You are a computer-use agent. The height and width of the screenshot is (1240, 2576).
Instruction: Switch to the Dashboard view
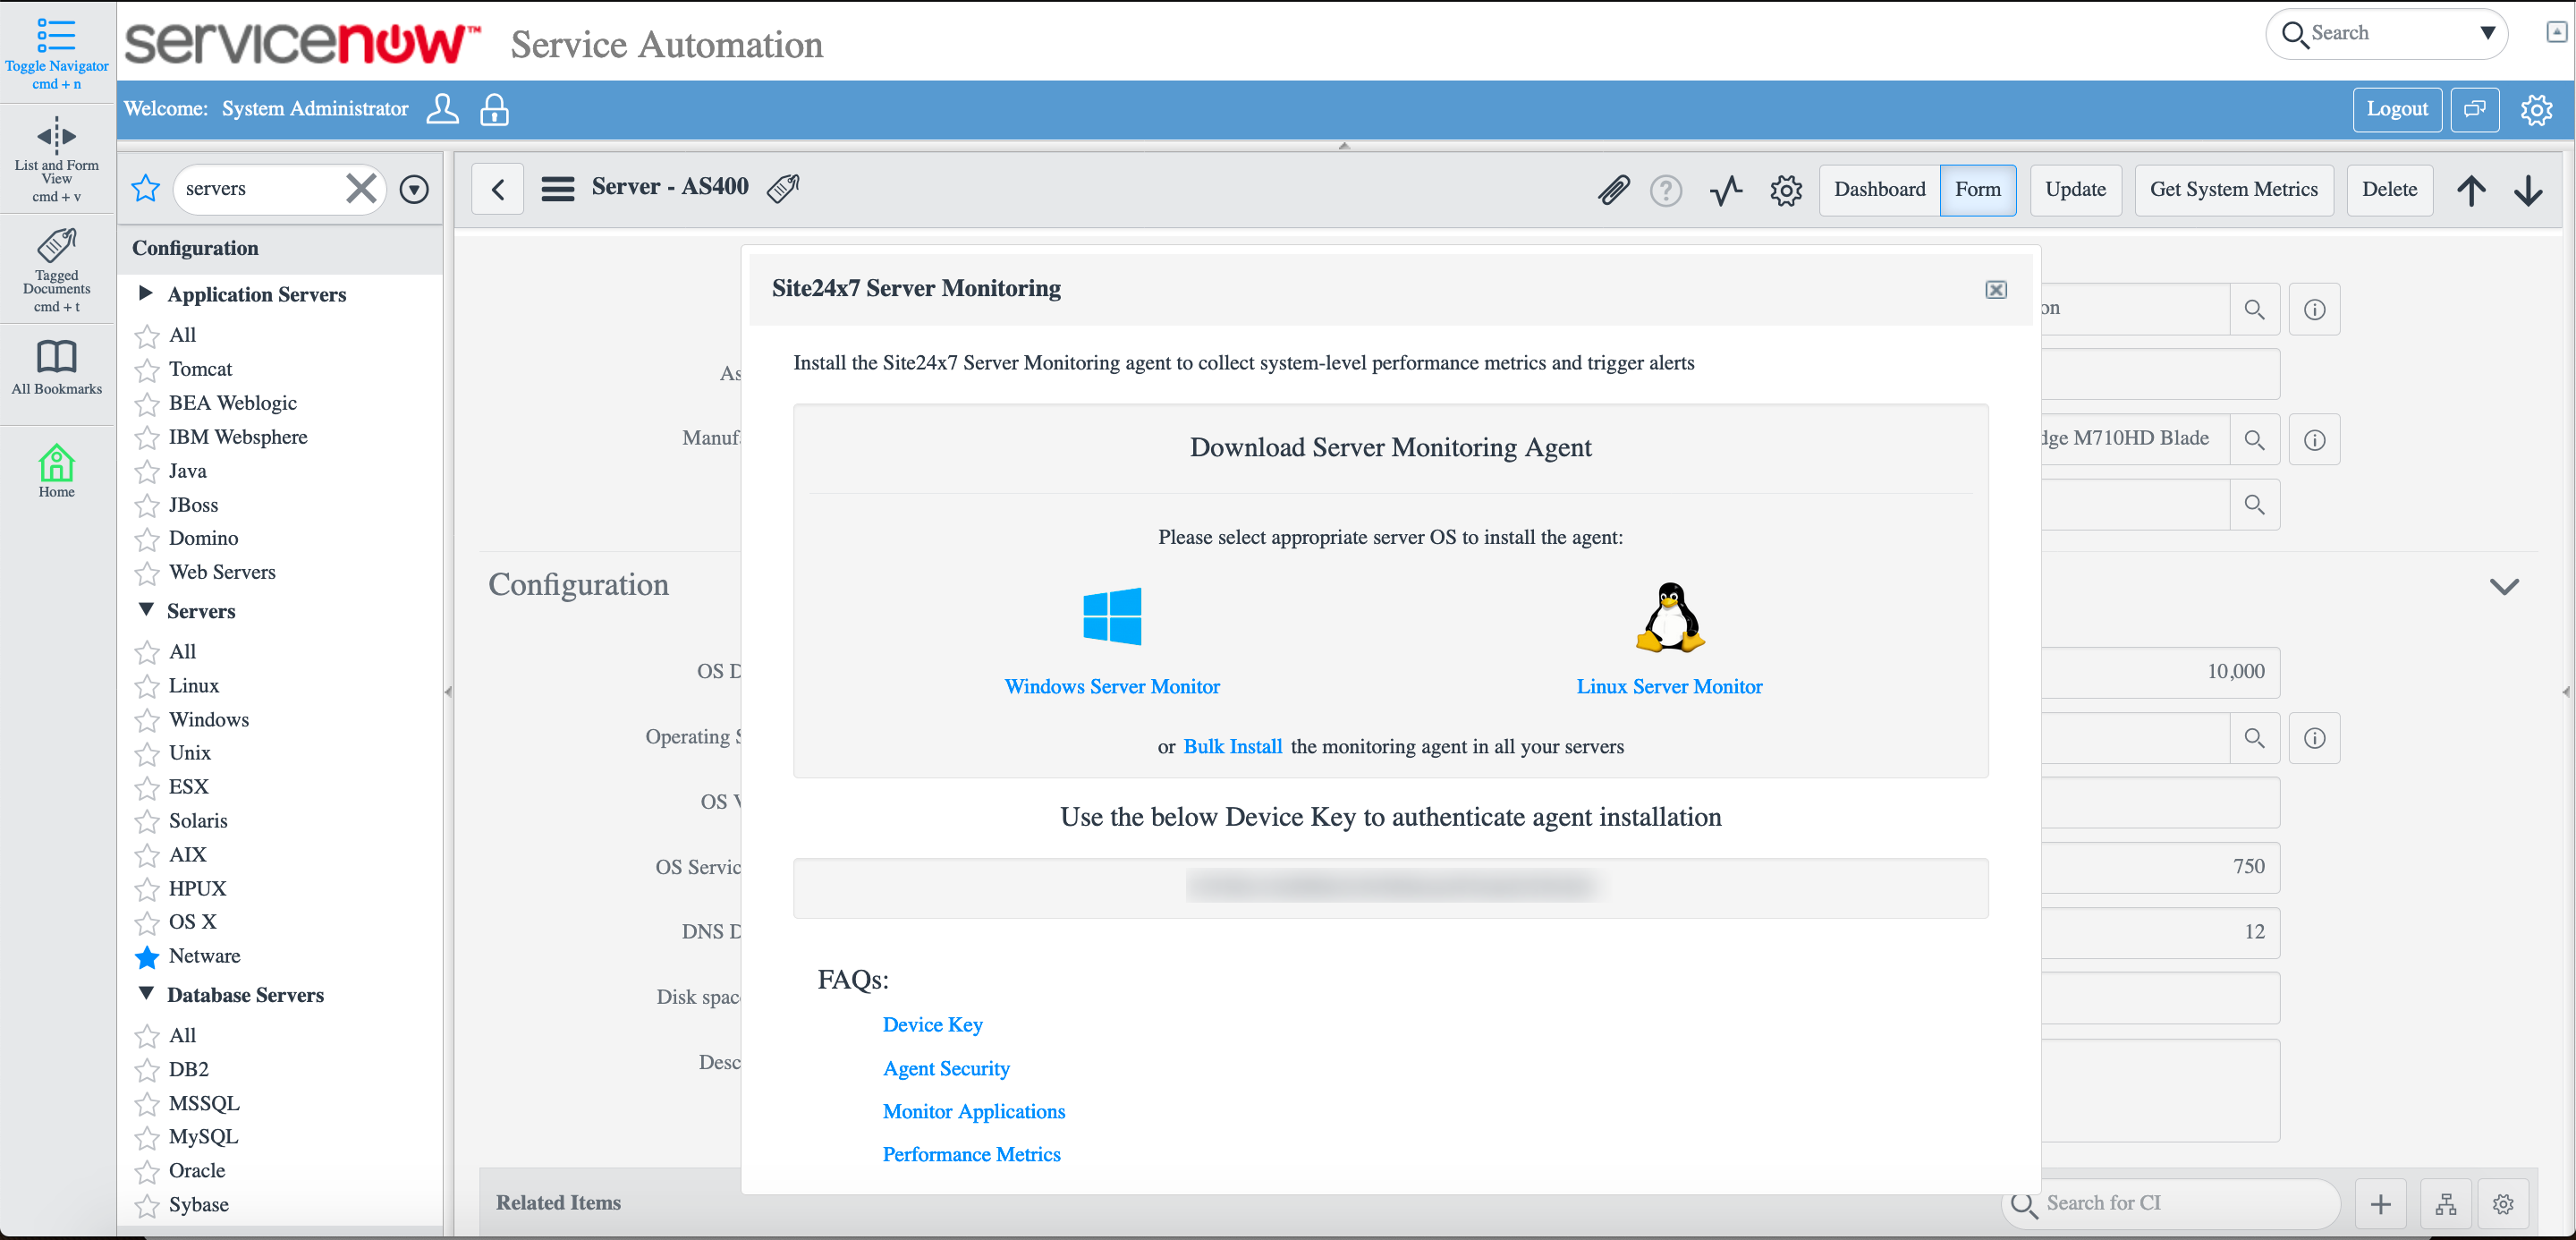(1879, 190)
